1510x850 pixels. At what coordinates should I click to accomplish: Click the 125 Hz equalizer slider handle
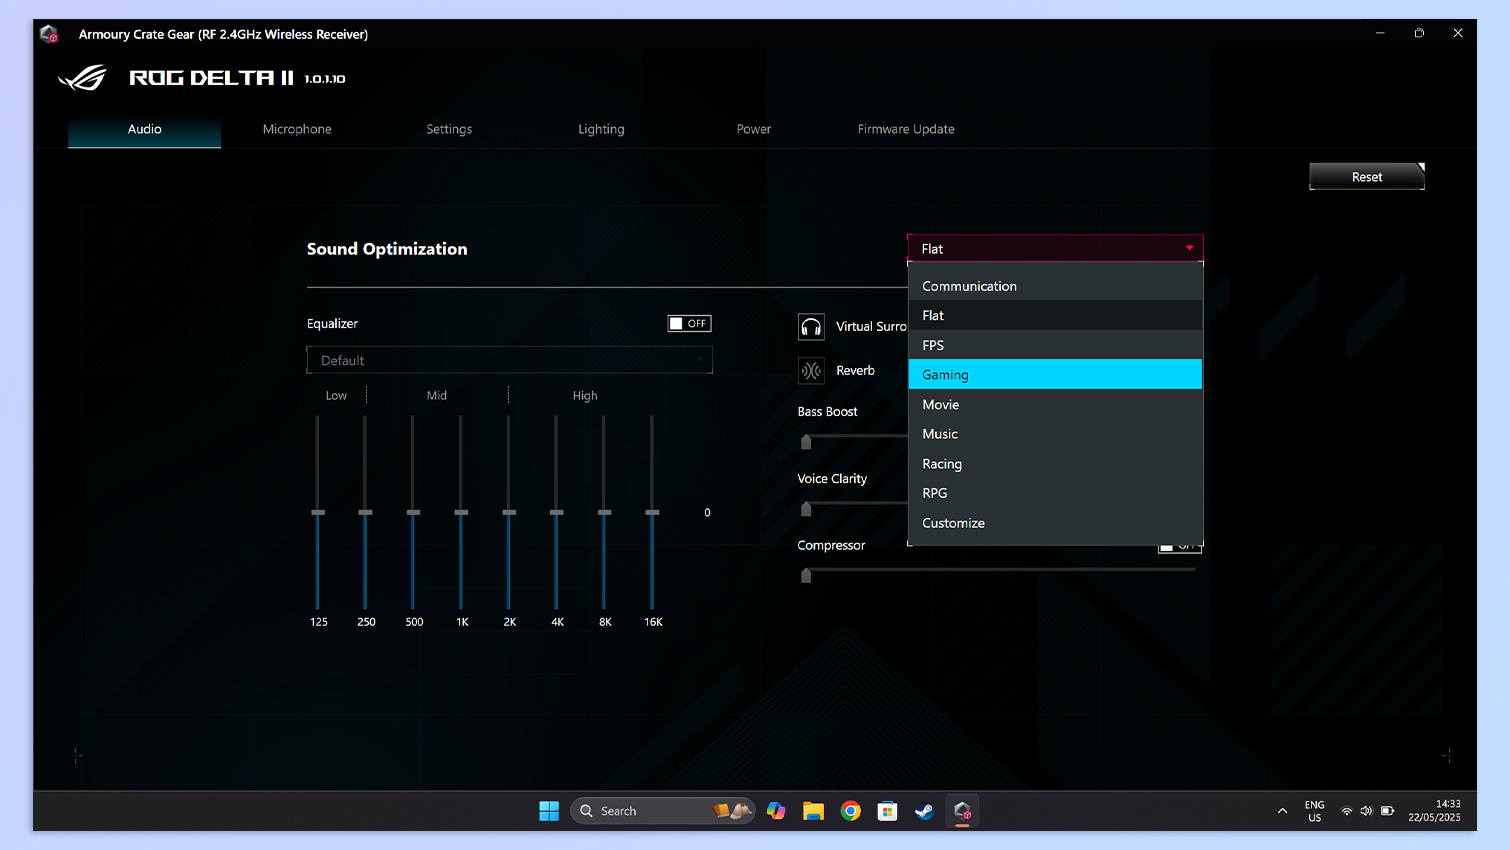click(x=318, y=512)
